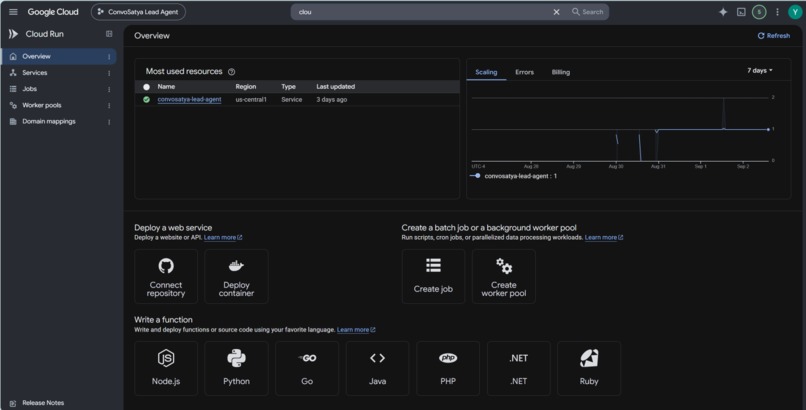Click the Search button in the top bar
Viewport: 806px width, 410px height.
click(588, 12)
